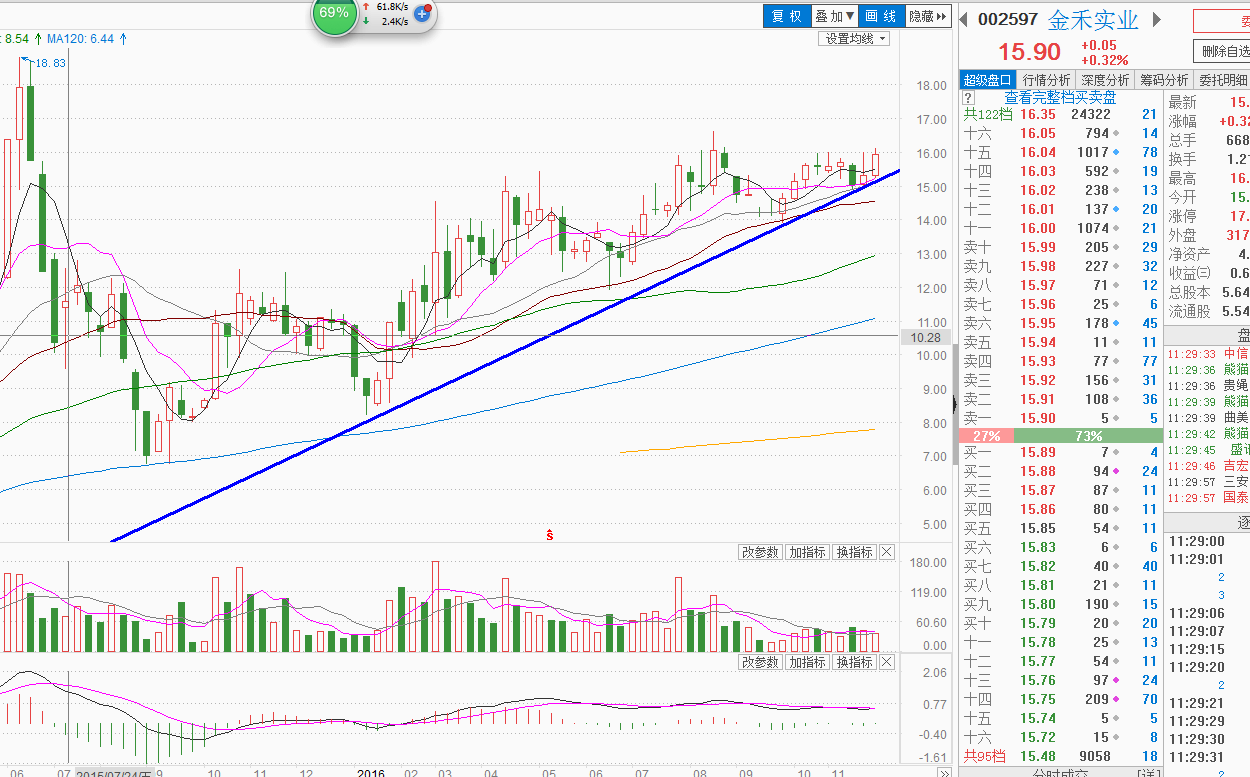Expand the 设置均线 moving average dropdown
Screen dimensions: 1250x777
[x=855, y=39]
